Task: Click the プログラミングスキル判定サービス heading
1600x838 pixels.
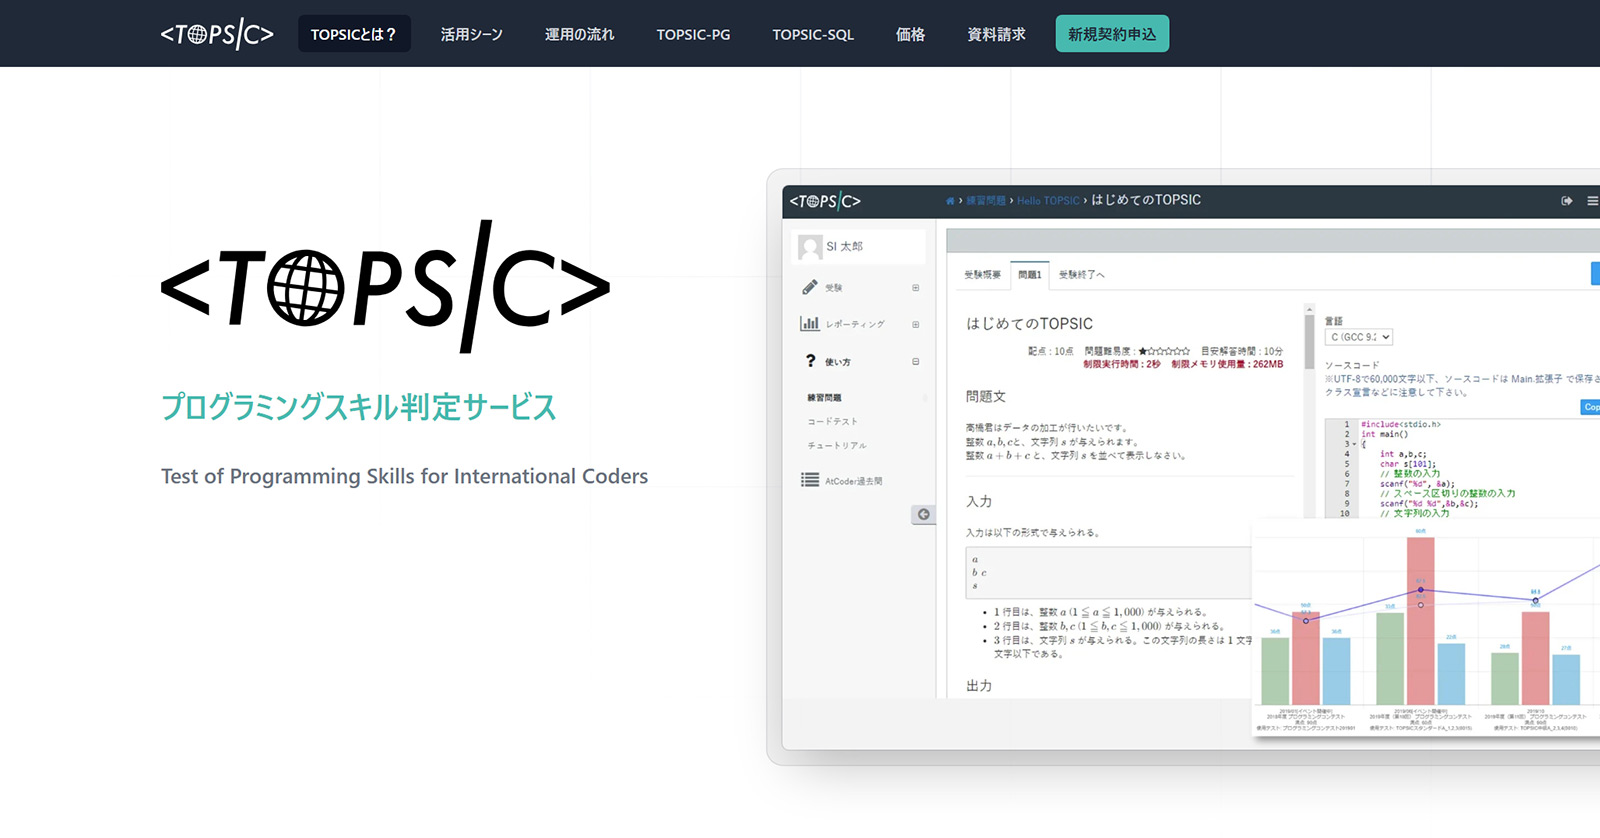Action: coord(359,407)
